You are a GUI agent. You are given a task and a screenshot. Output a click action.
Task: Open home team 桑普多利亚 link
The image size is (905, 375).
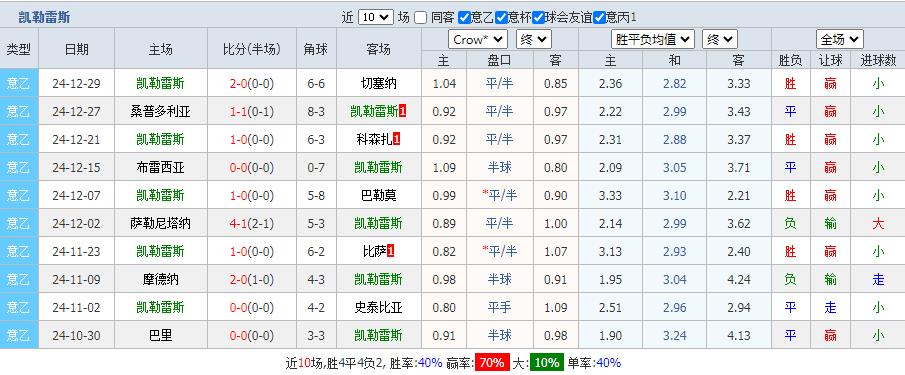[x=160, y=111]
